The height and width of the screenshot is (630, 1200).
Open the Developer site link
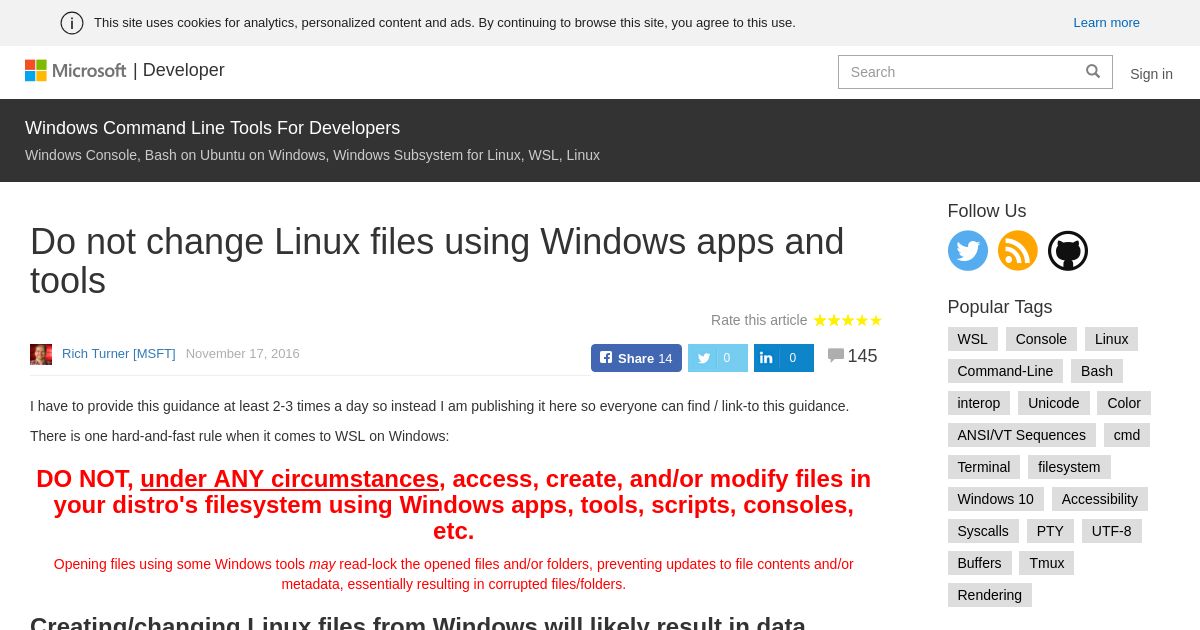click(183, 70)
